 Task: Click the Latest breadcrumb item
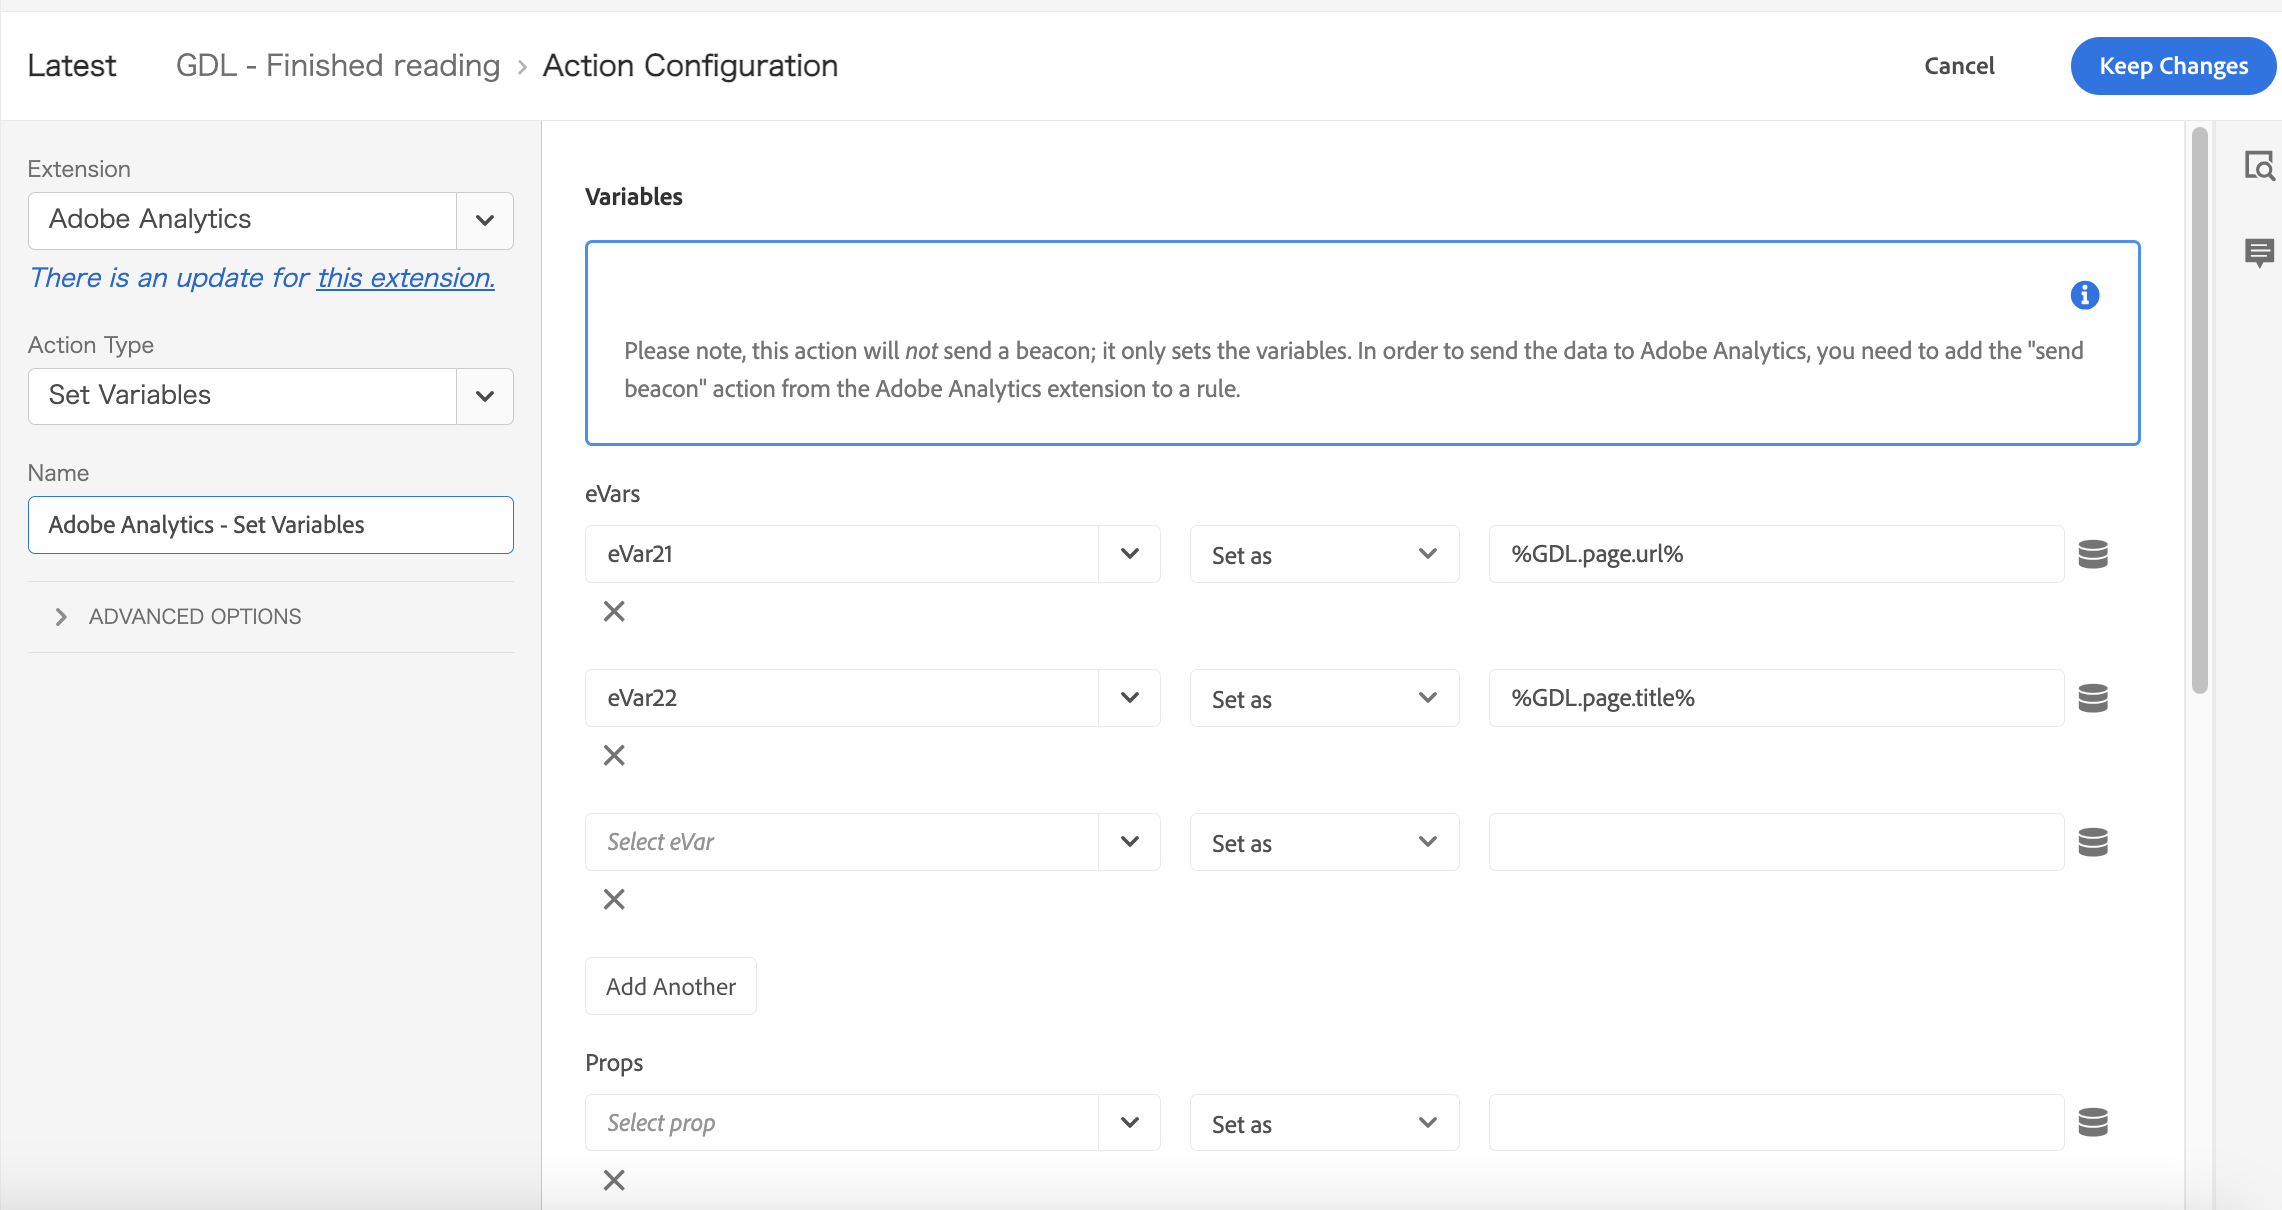[x=72, y=66]
